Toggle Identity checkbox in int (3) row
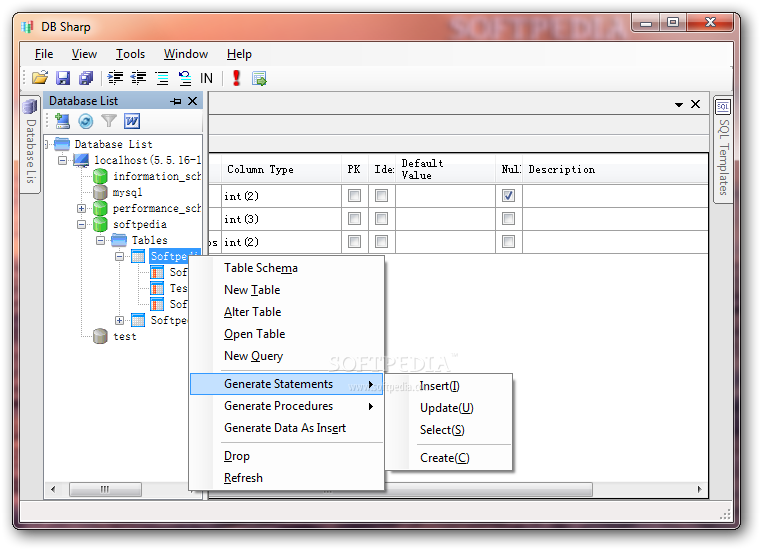 click(x=381, y=218)
